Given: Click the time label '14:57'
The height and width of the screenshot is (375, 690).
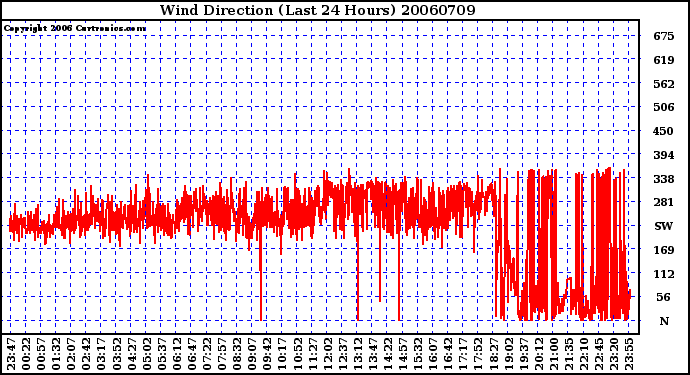Looking at the screenshot, I should coord(403,354).
